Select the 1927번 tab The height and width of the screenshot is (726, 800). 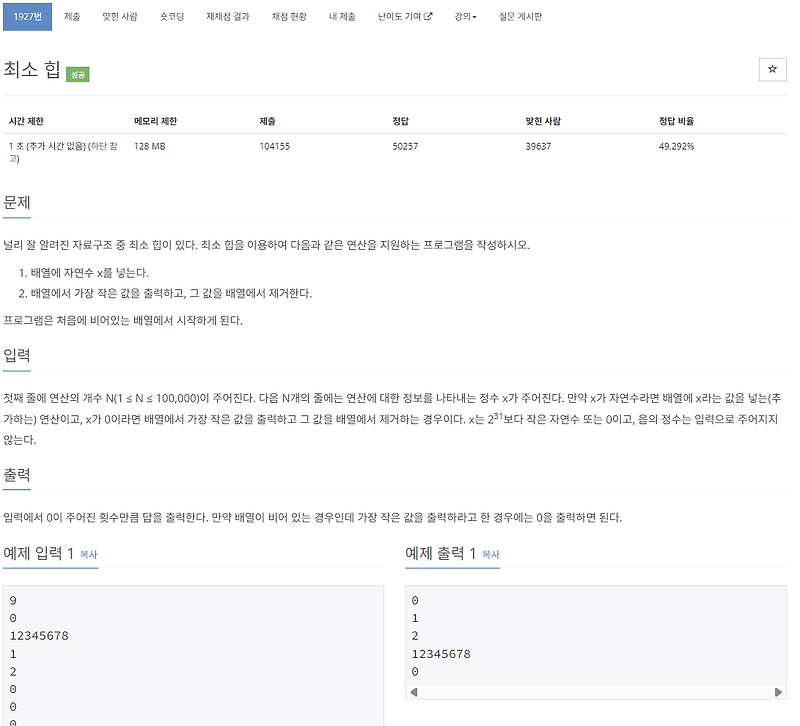coord(28,16)
